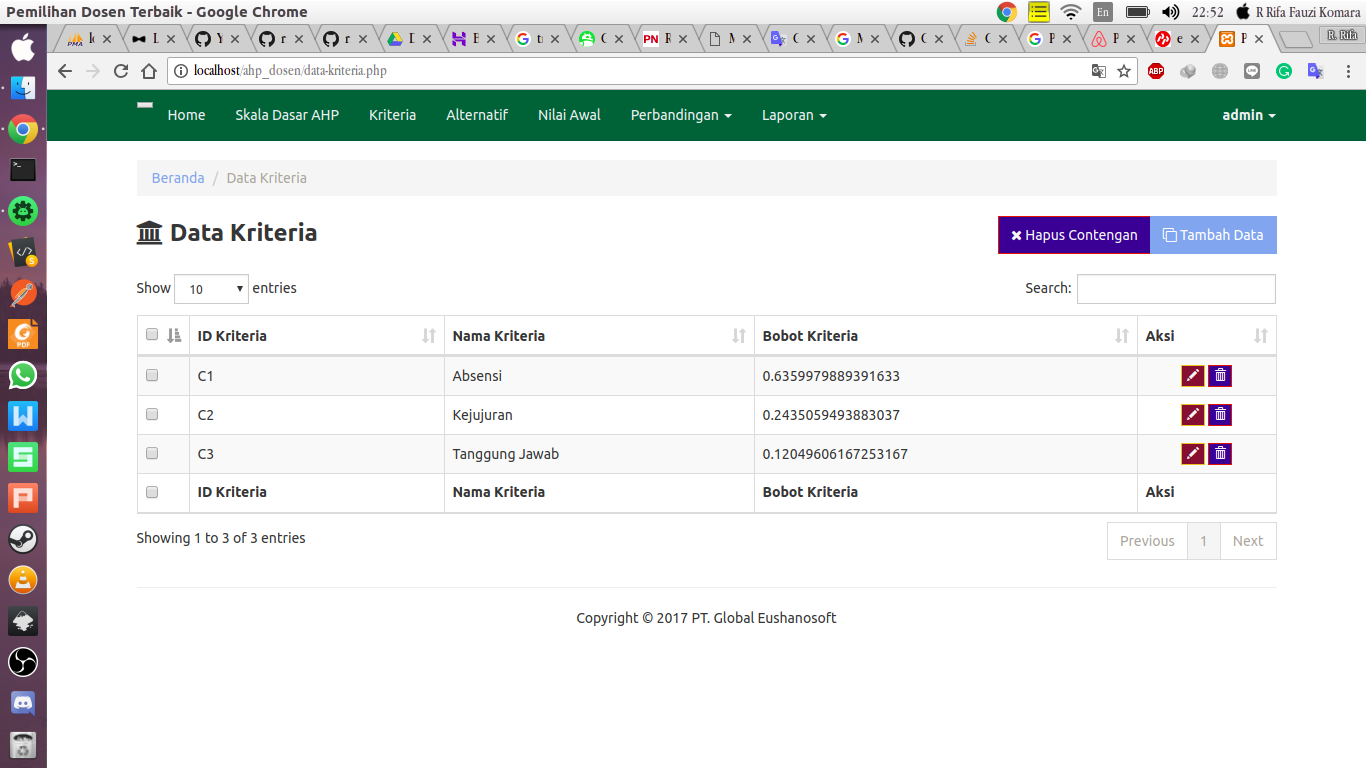
Task: Edit the C3 Tanggung Jawab pencil icon
Action: point(1193,454)
